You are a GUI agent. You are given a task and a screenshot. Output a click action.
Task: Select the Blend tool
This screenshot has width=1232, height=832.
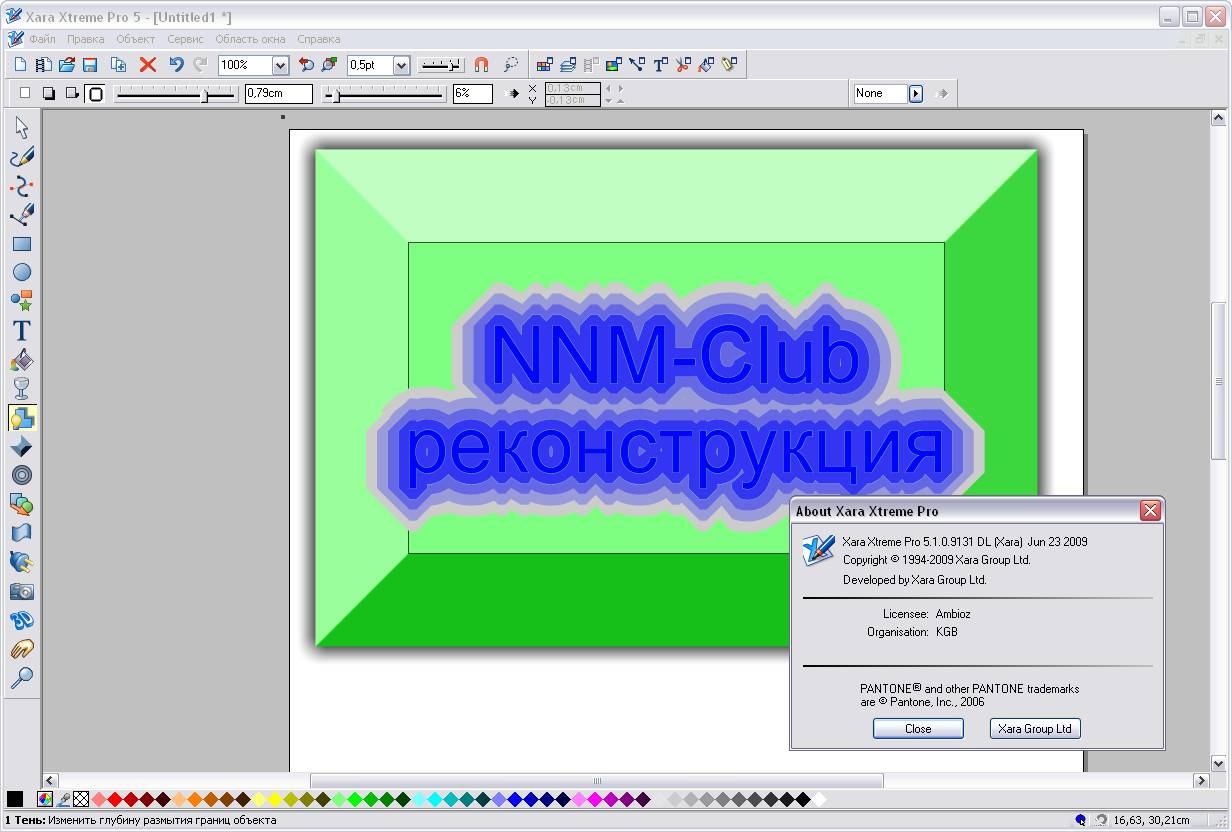point(22,504)
